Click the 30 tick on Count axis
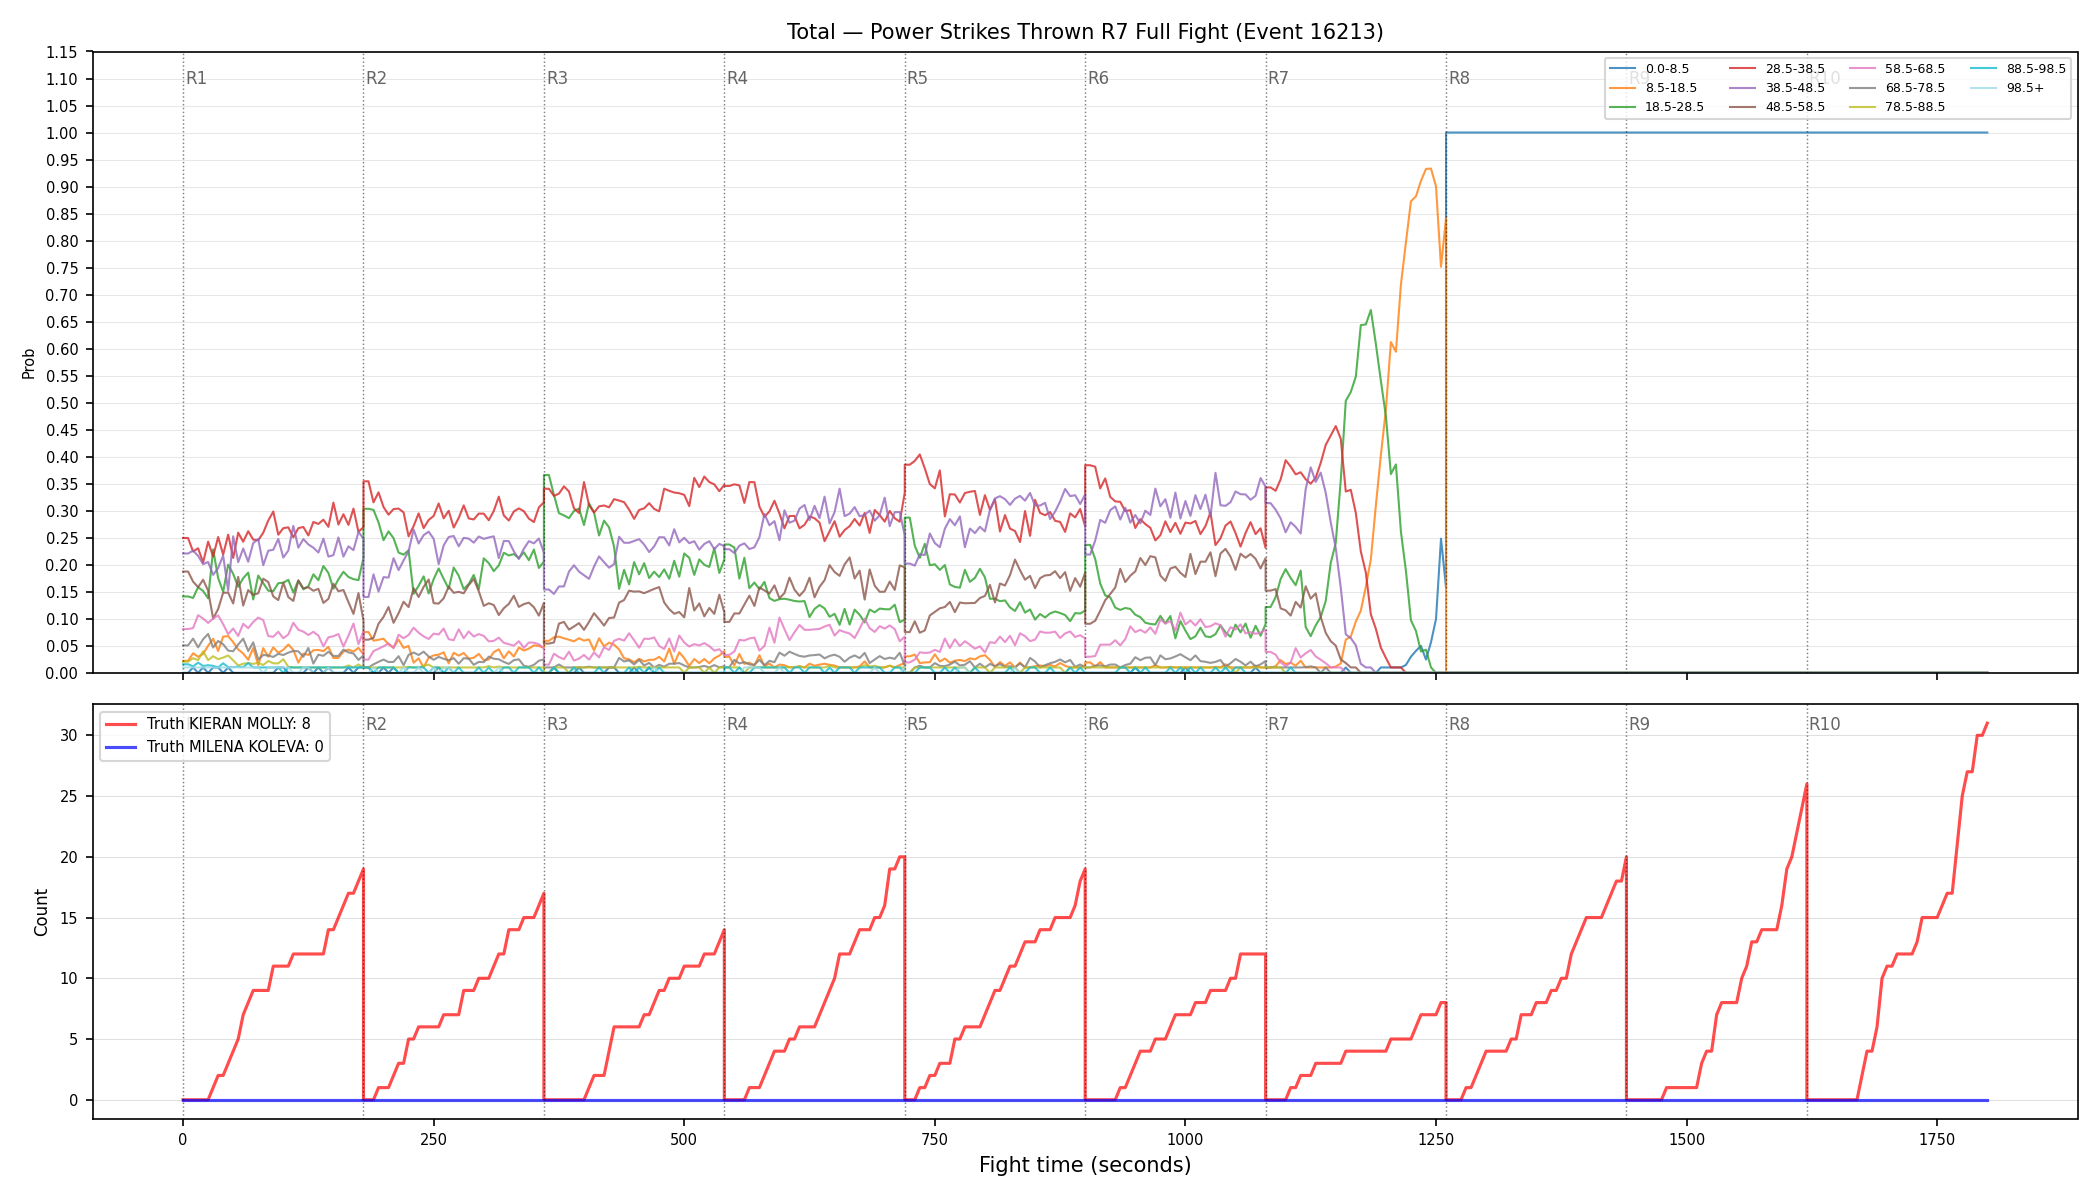Viewport: 2100px width, 1200px height. (x=69, y=735)
